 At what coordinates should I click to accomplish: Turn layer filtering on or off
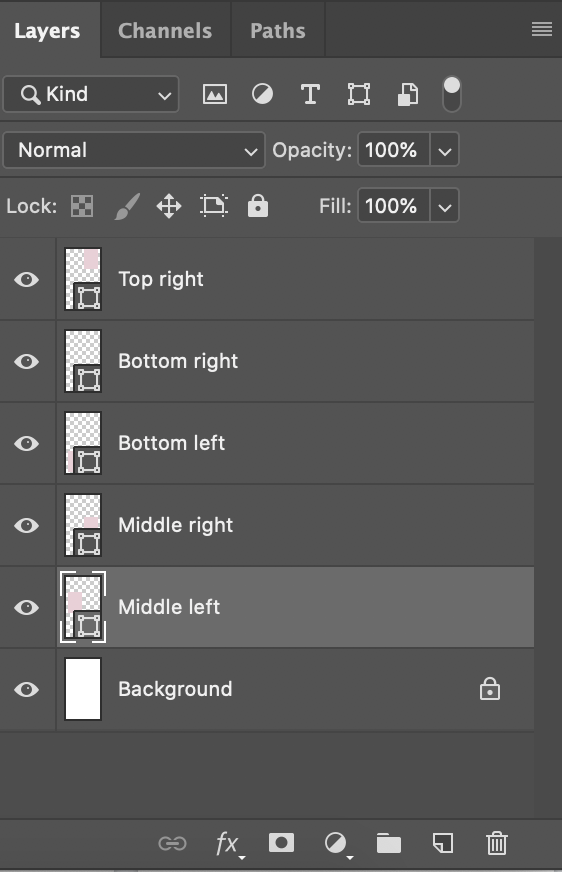point(452,95)
